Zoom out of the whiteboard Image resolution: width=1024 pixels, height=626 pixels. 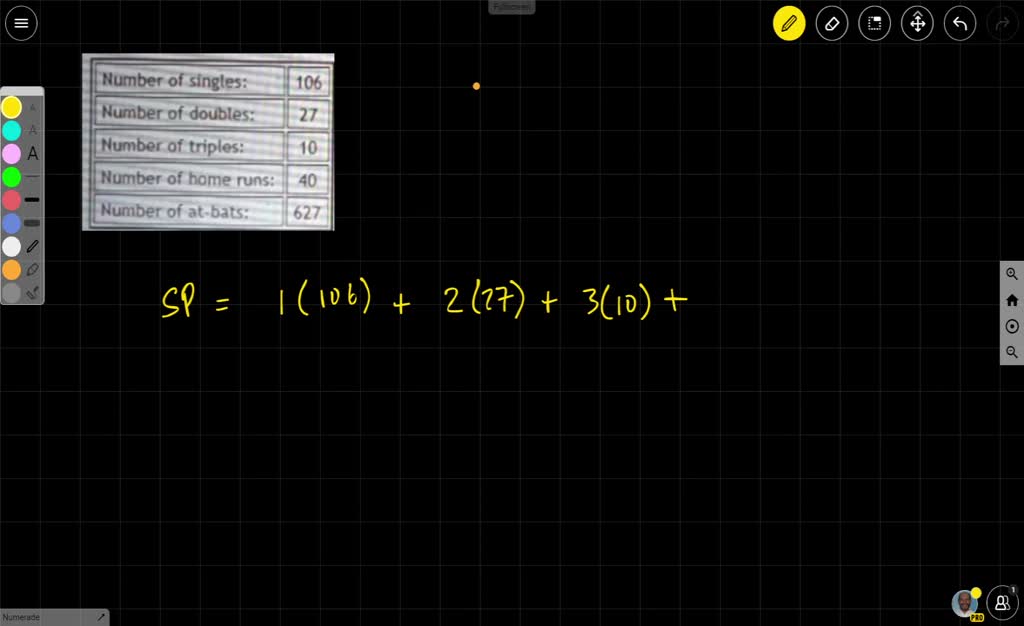[x=1012, y=352]
